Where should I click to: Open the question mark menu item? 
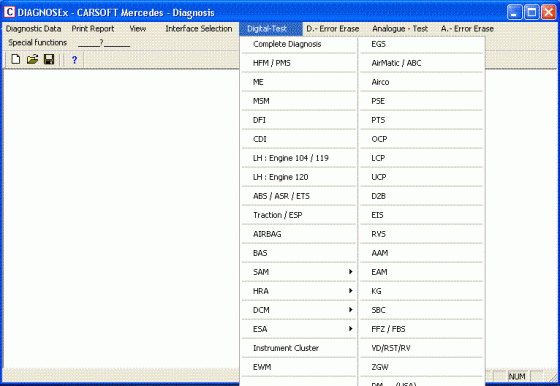point(104,42)
